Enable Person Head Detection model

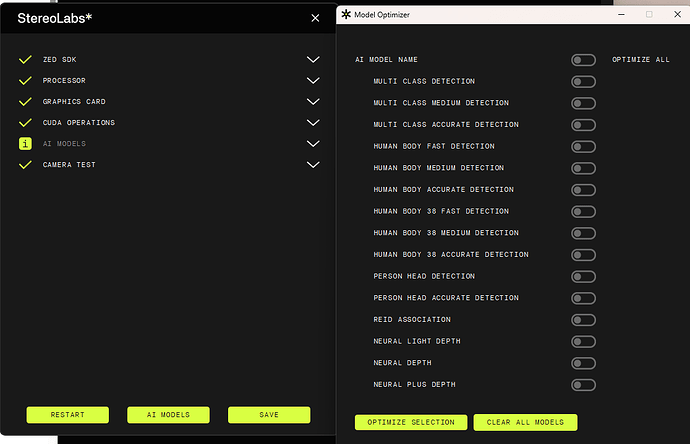584,276
